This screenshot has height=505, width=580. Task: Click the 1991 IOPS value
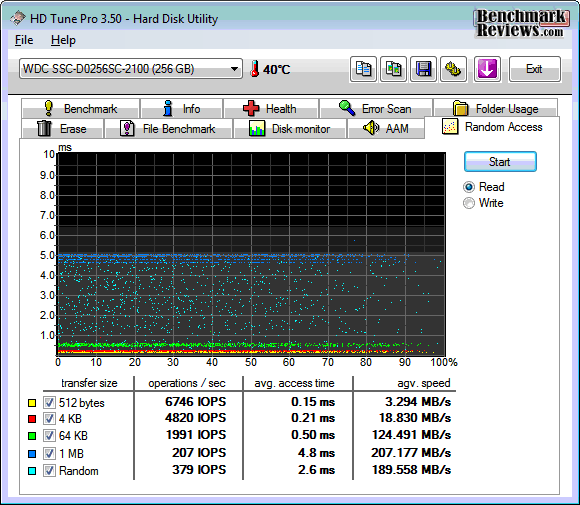(196, 434)
